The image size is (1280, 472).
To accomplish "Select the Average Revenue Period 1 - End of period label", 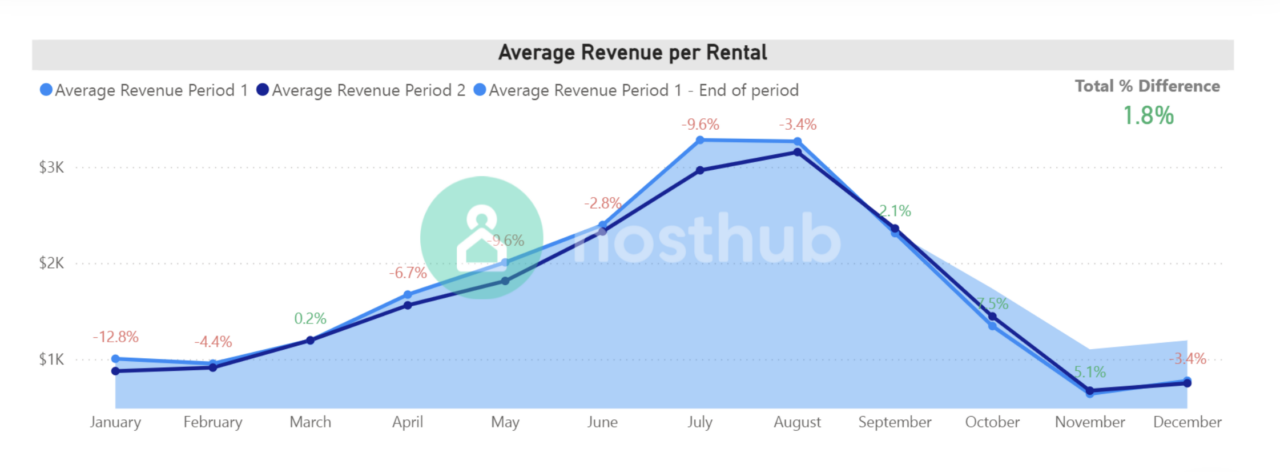I will pos(643,91).
